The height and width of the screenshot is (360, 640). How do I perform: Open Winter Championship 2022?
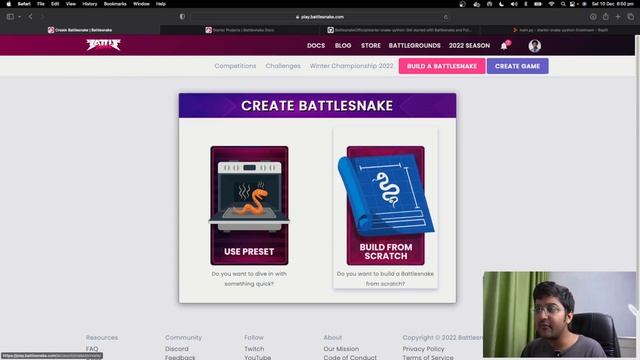351,66
